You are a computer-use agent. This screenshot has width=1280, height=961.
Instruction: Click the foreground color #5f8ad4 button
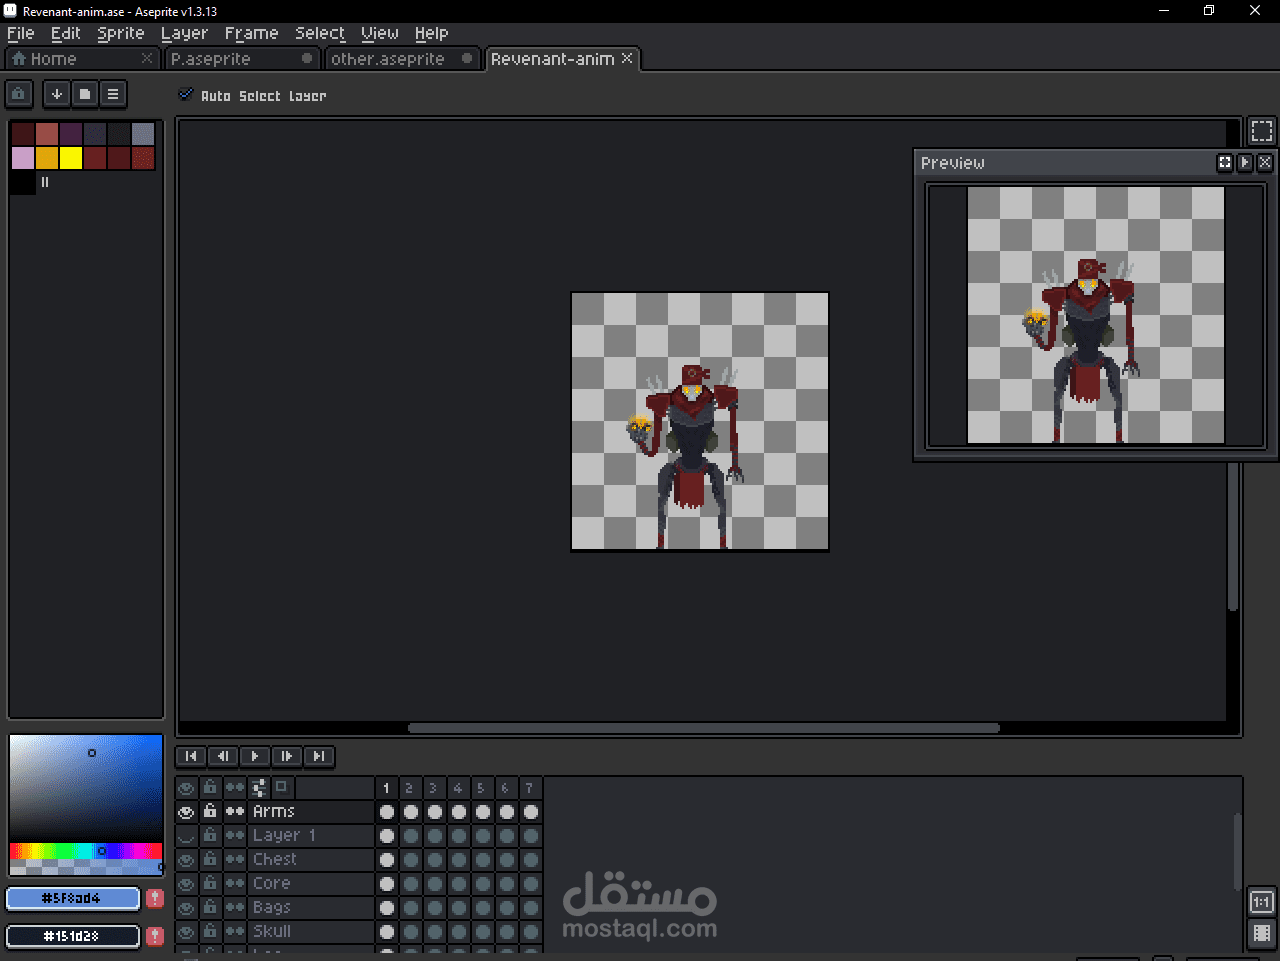[x=73, y=898]
